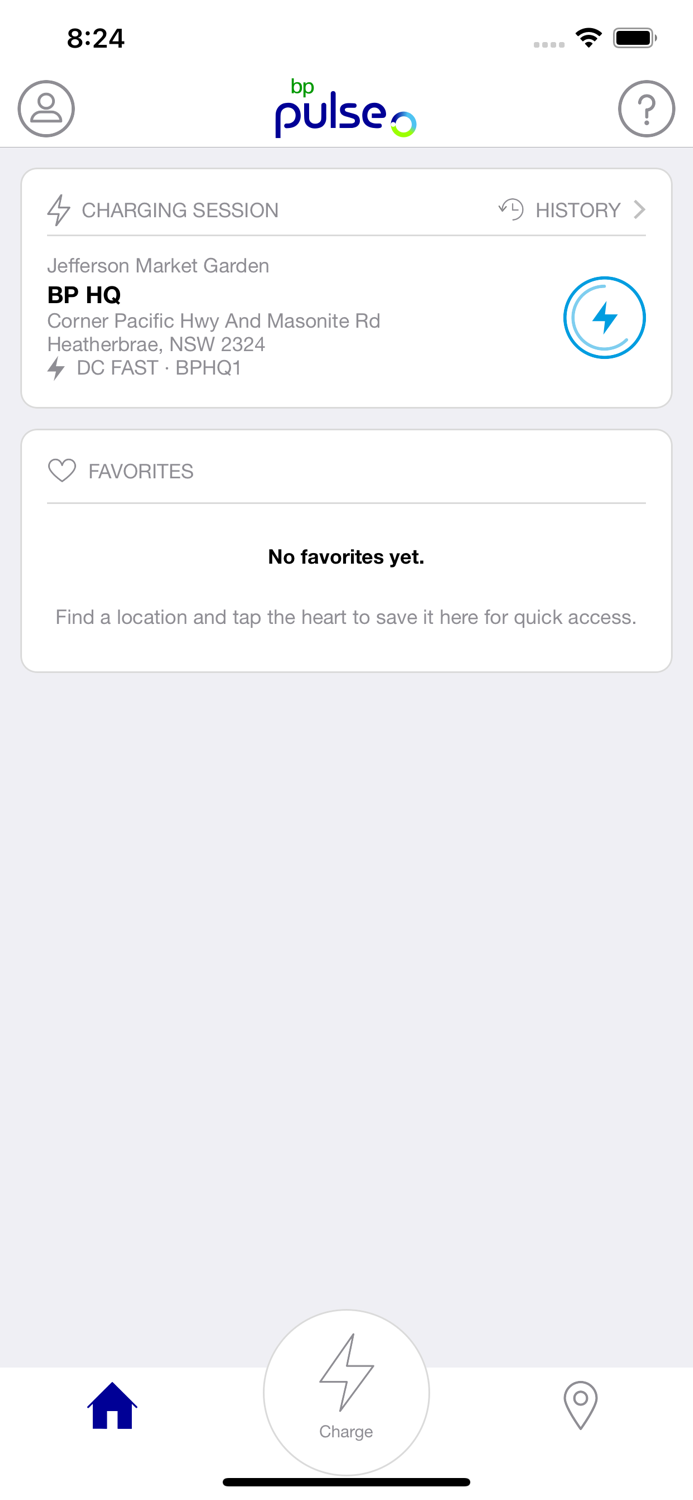Image resolution: width=693 pixels, height=1500 pixels.
Task: Tap the FAVORITES section header
Action: (140, 472)
